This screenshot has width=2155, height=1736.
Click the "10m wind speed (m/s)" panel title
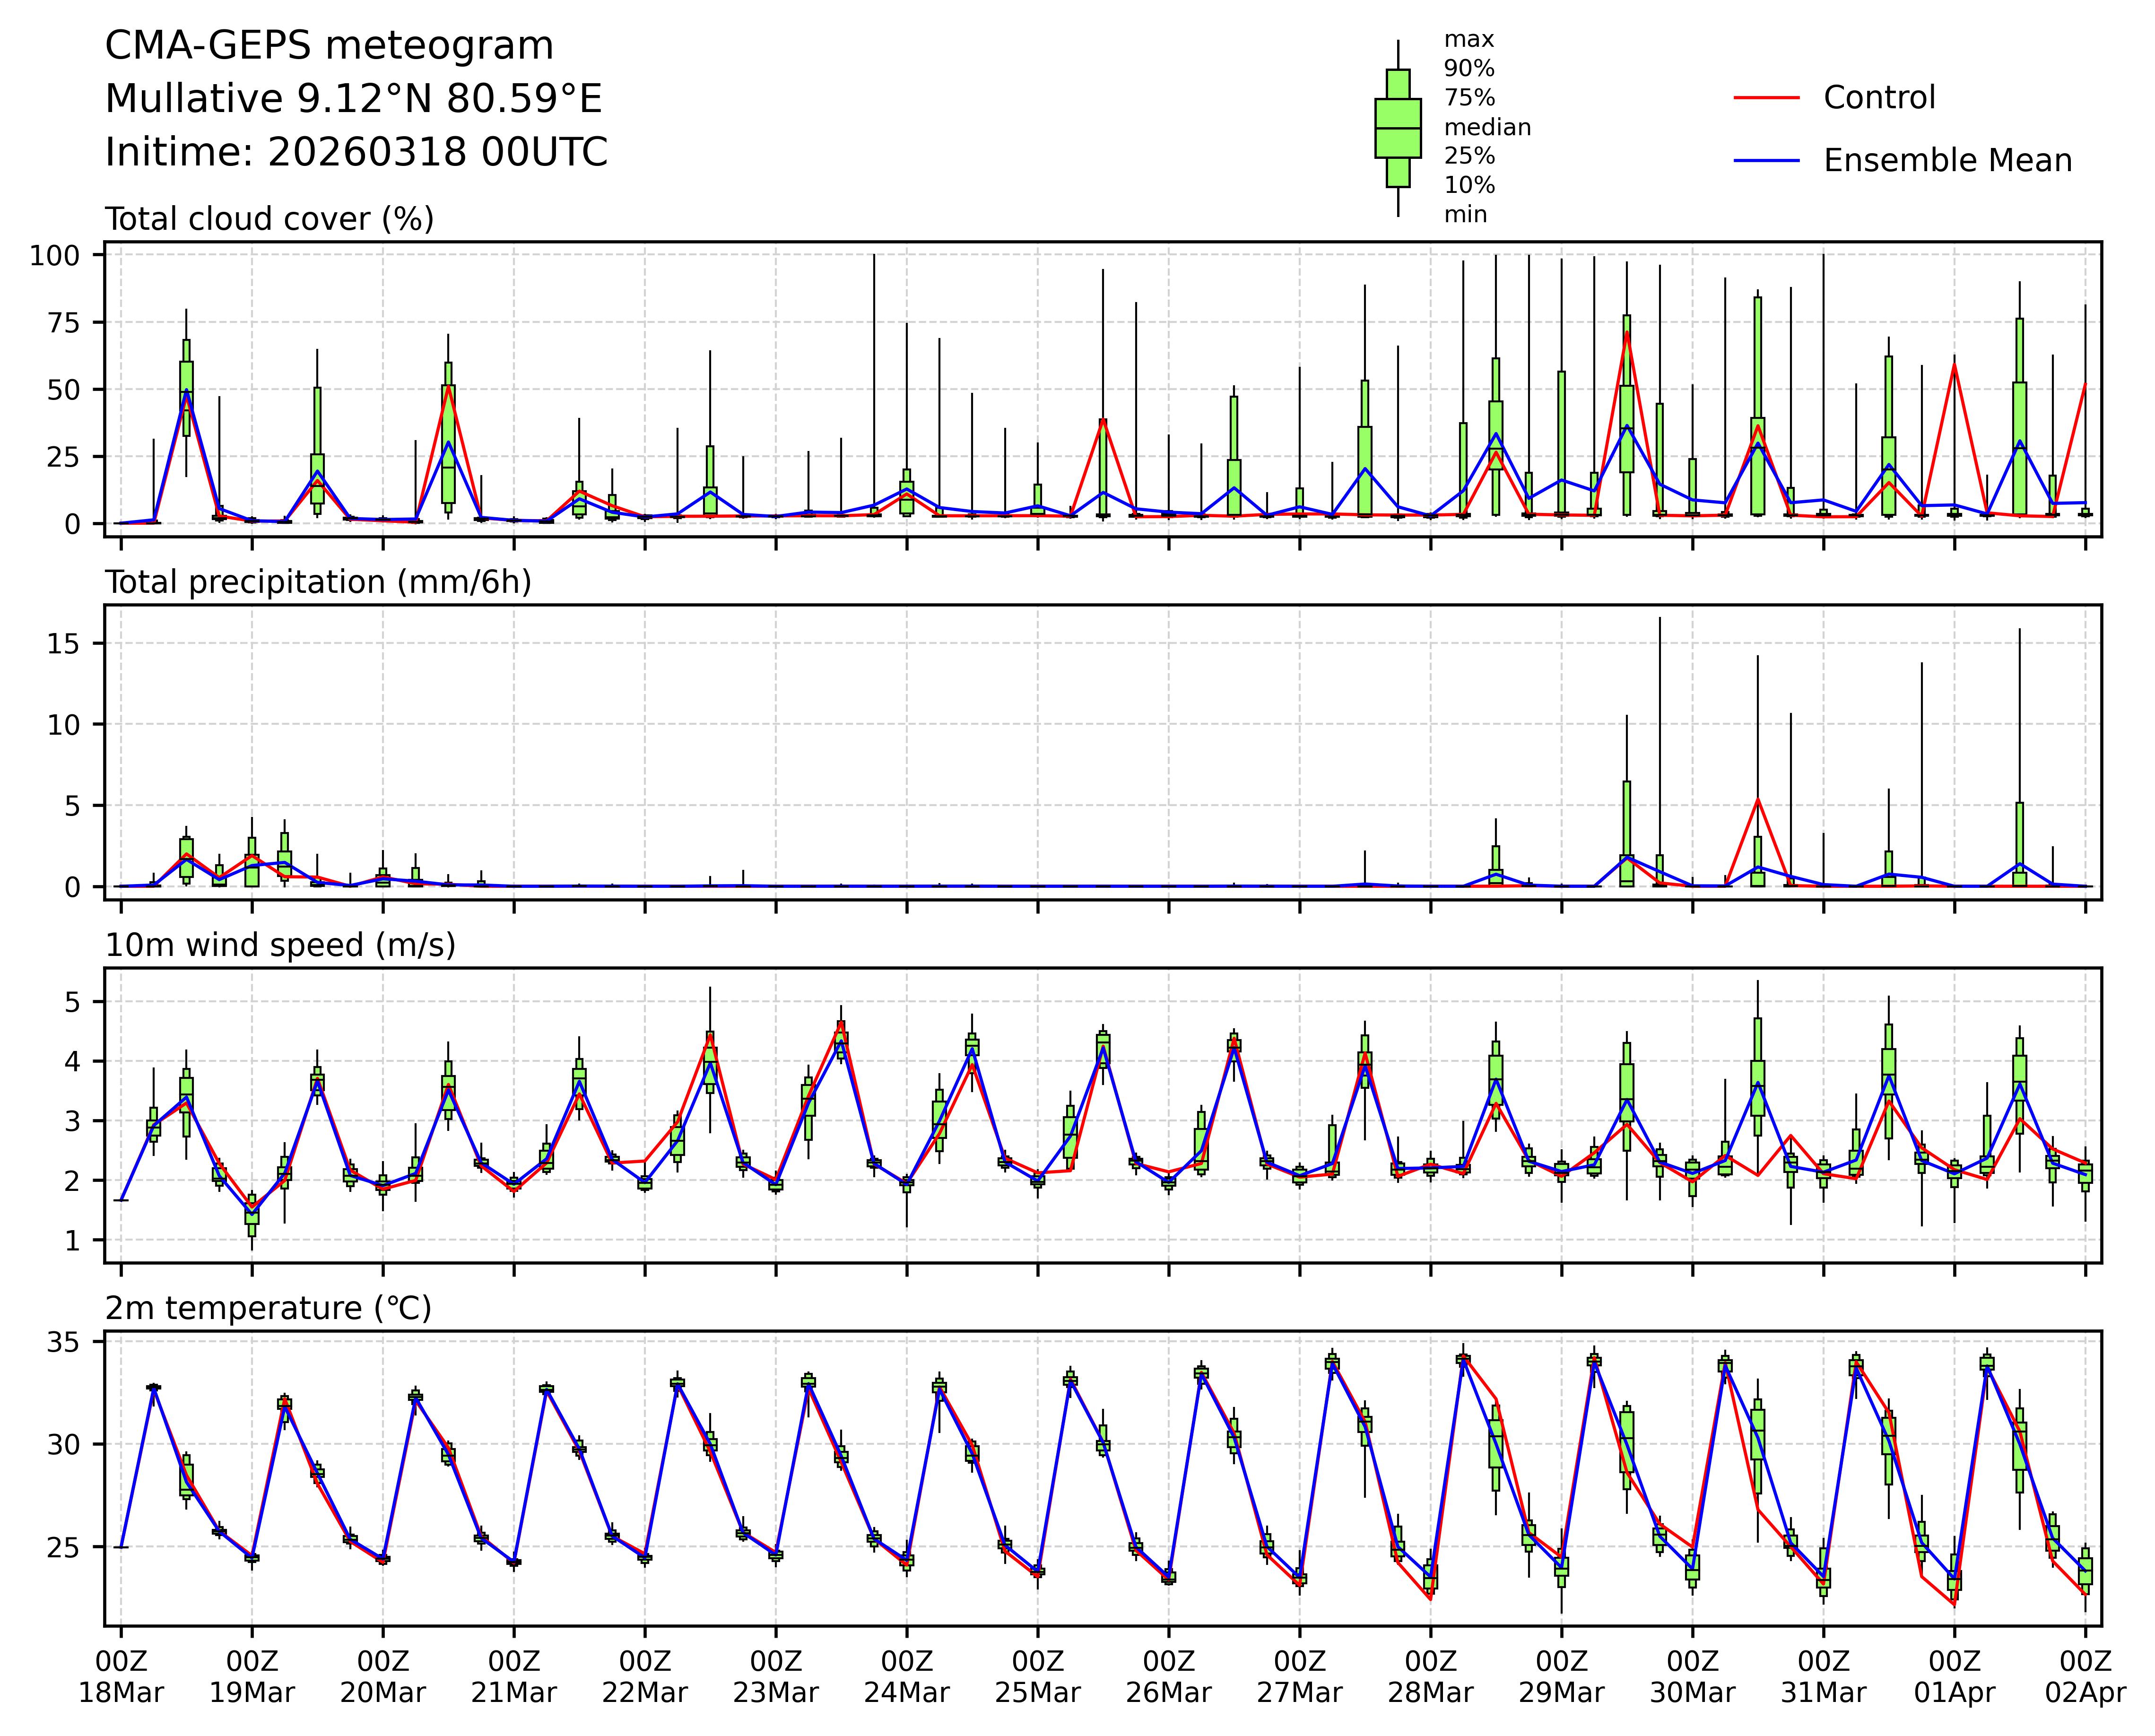pos(280,945)
